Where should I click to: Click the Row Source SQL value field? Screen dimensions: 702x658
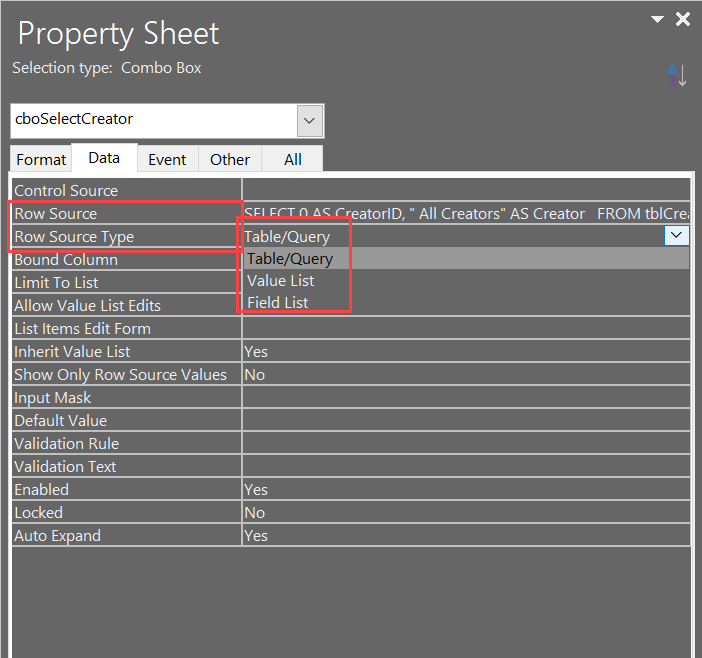[465, 213]
